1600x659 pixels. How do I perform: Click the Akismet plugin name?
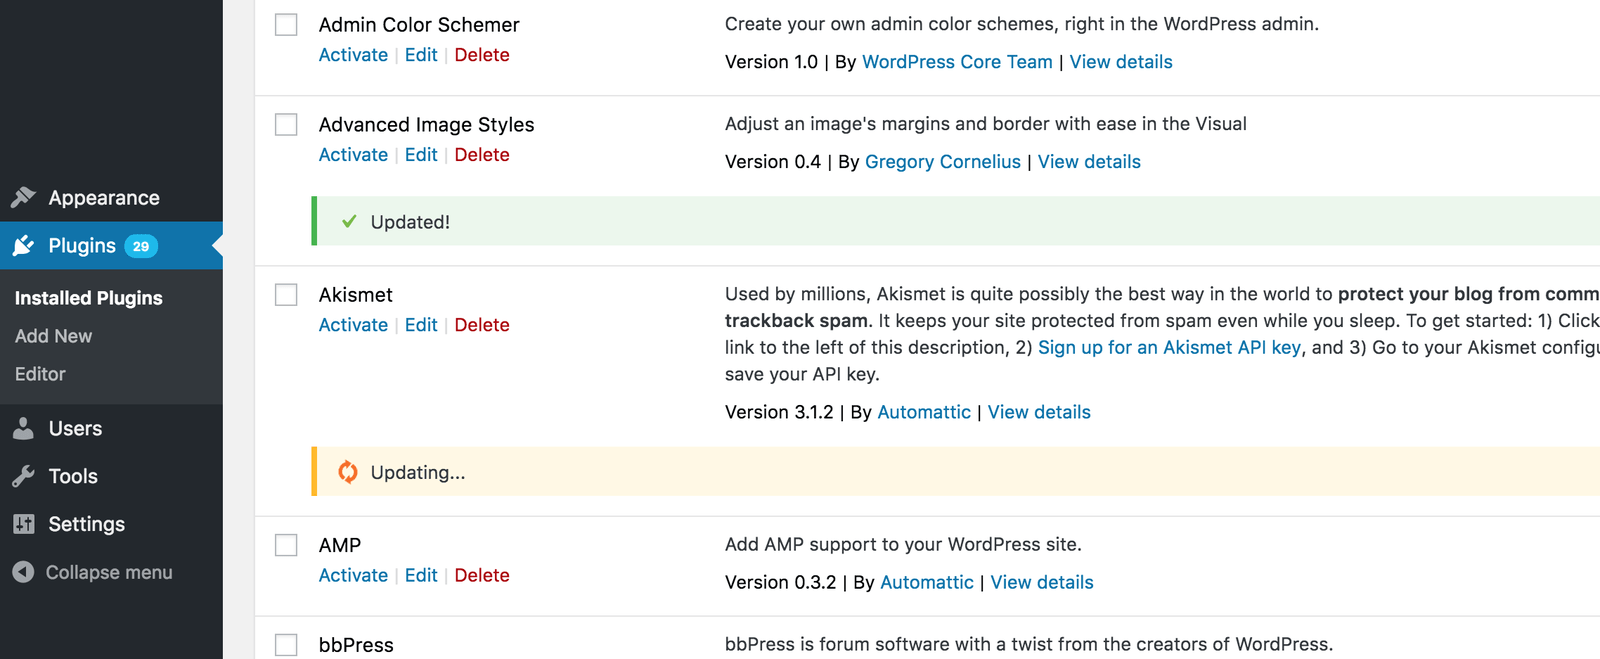tap(356, 295)
